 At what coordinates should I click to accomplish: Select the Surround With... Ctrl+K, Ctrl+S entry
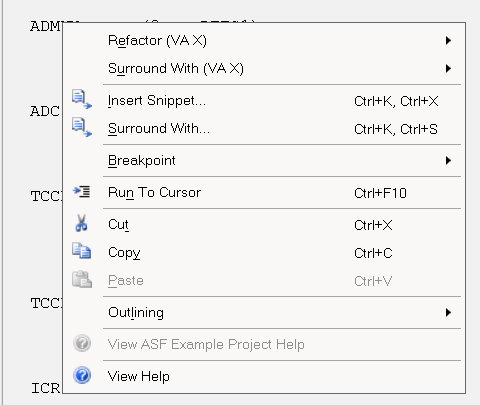[x=264, y=129]
